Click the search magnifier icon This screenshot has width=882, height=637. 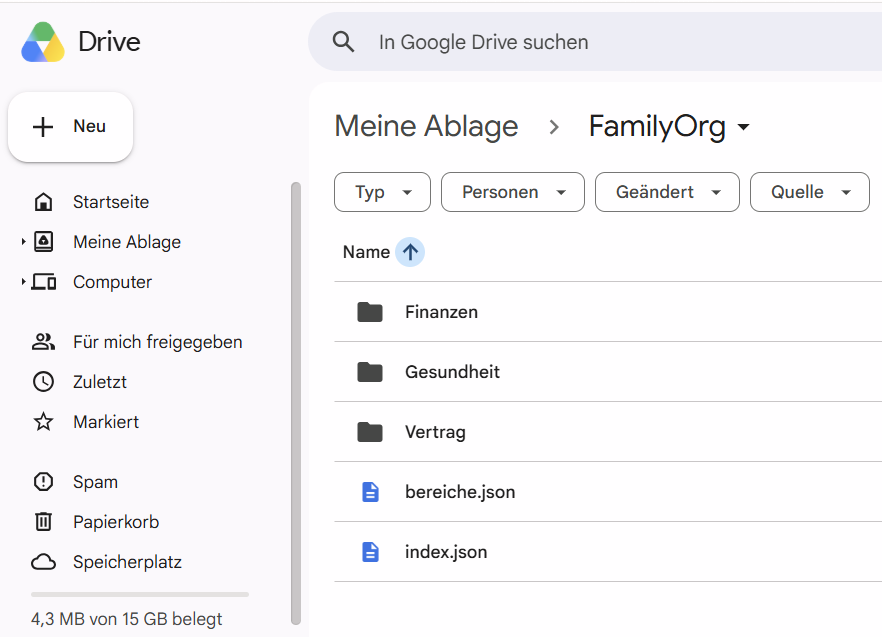tap(343, 42)
